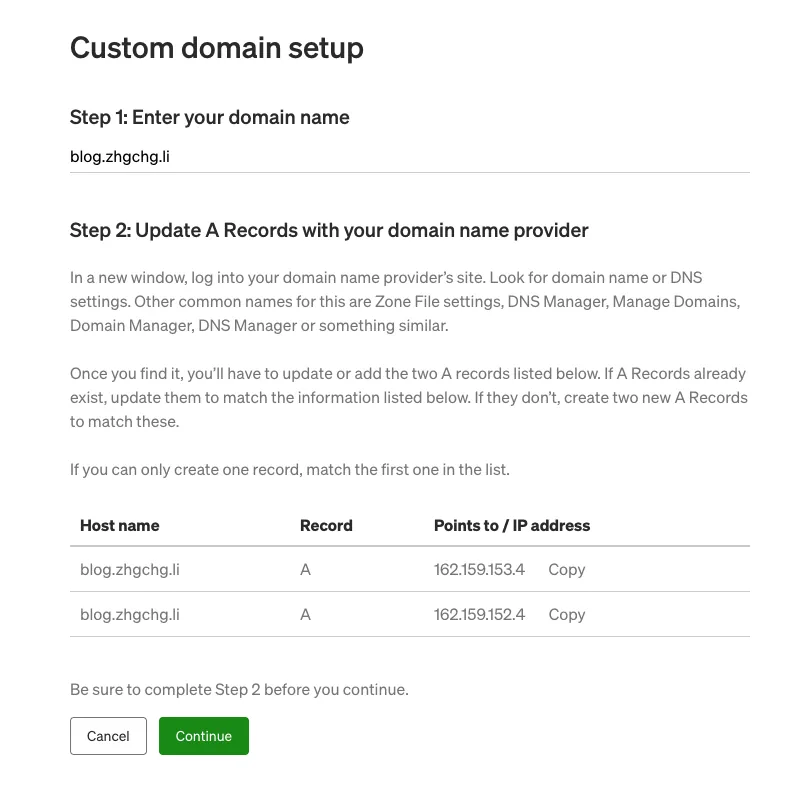799x799 pixels.
Task: Copy the 162.159.153.4 IP address
Action: point(566,570)
